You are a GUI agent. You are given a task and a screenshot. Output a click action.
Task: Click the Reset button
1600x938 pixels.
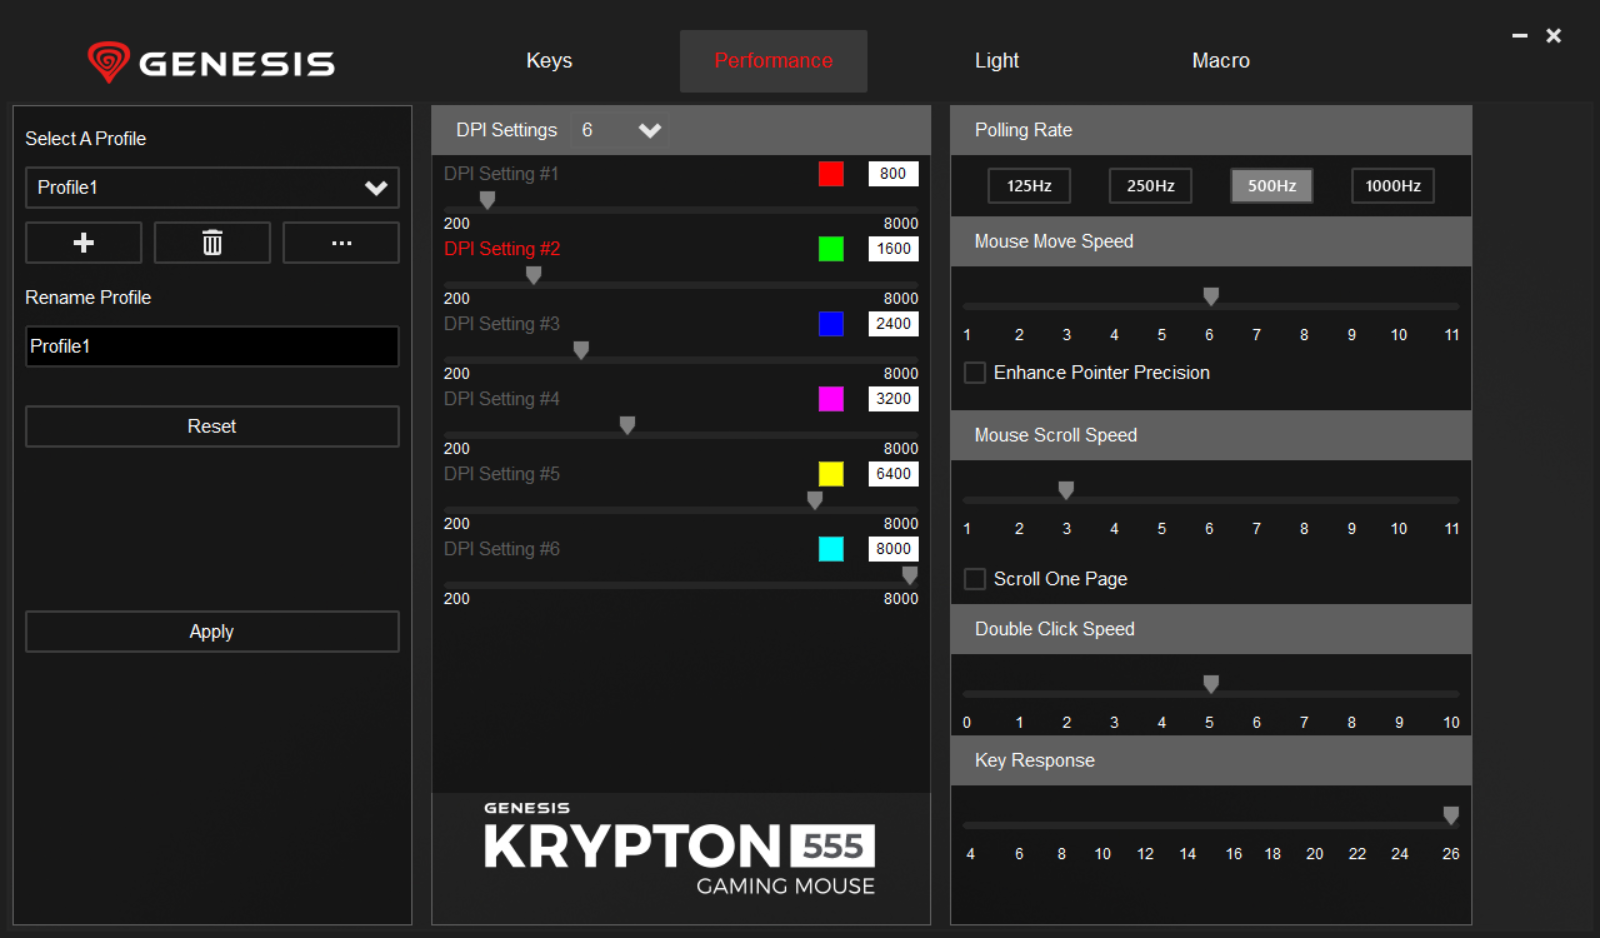pos(212,426)
